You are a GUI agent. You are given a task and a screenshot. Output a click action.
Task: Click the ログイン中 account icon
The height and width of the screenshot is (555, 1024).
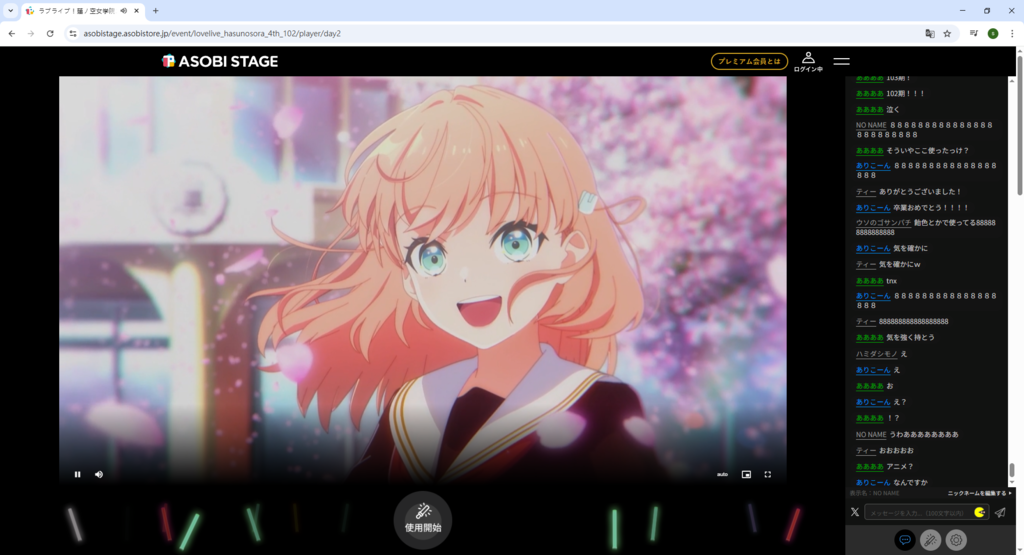pos(808,61)
